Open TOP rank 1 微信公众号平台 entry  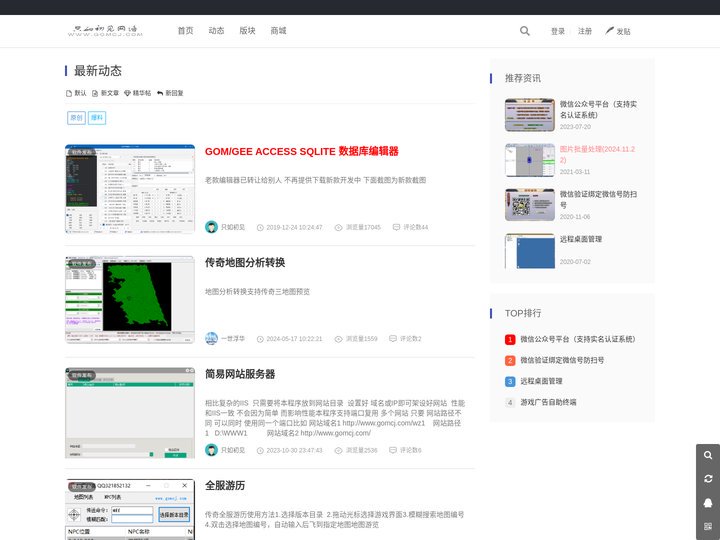578,339
